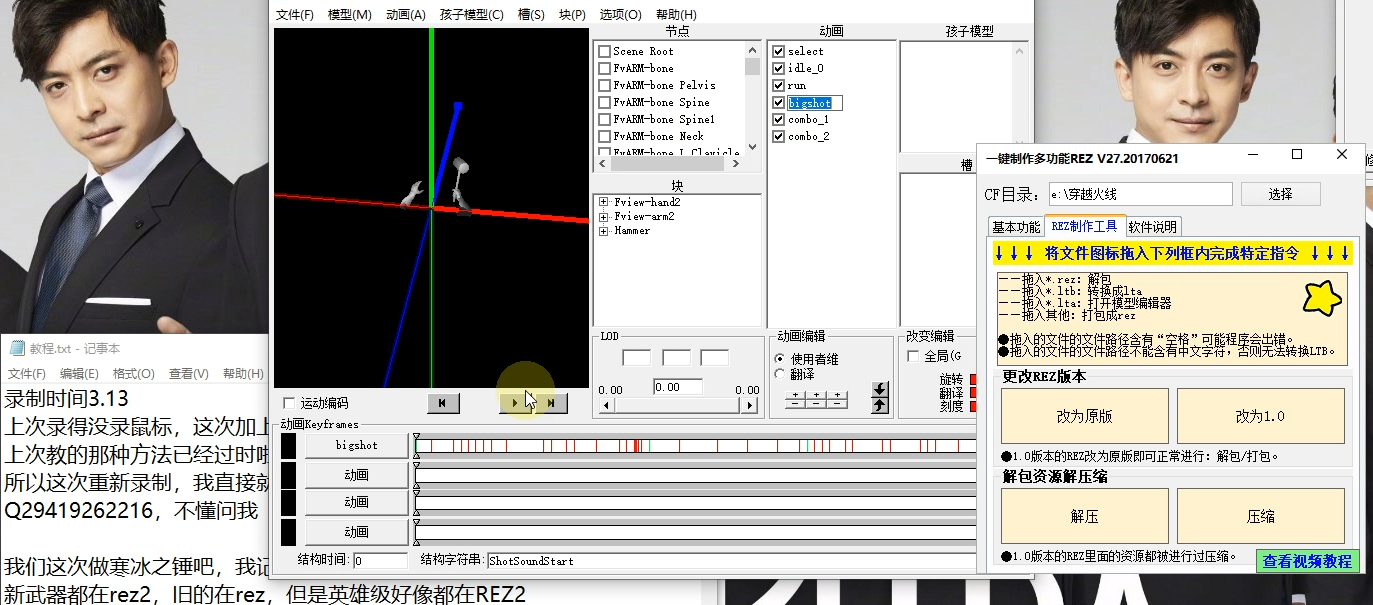Click the down arrow button in 动画编辑
This screenshot has height=605, width=1373.
880,389
